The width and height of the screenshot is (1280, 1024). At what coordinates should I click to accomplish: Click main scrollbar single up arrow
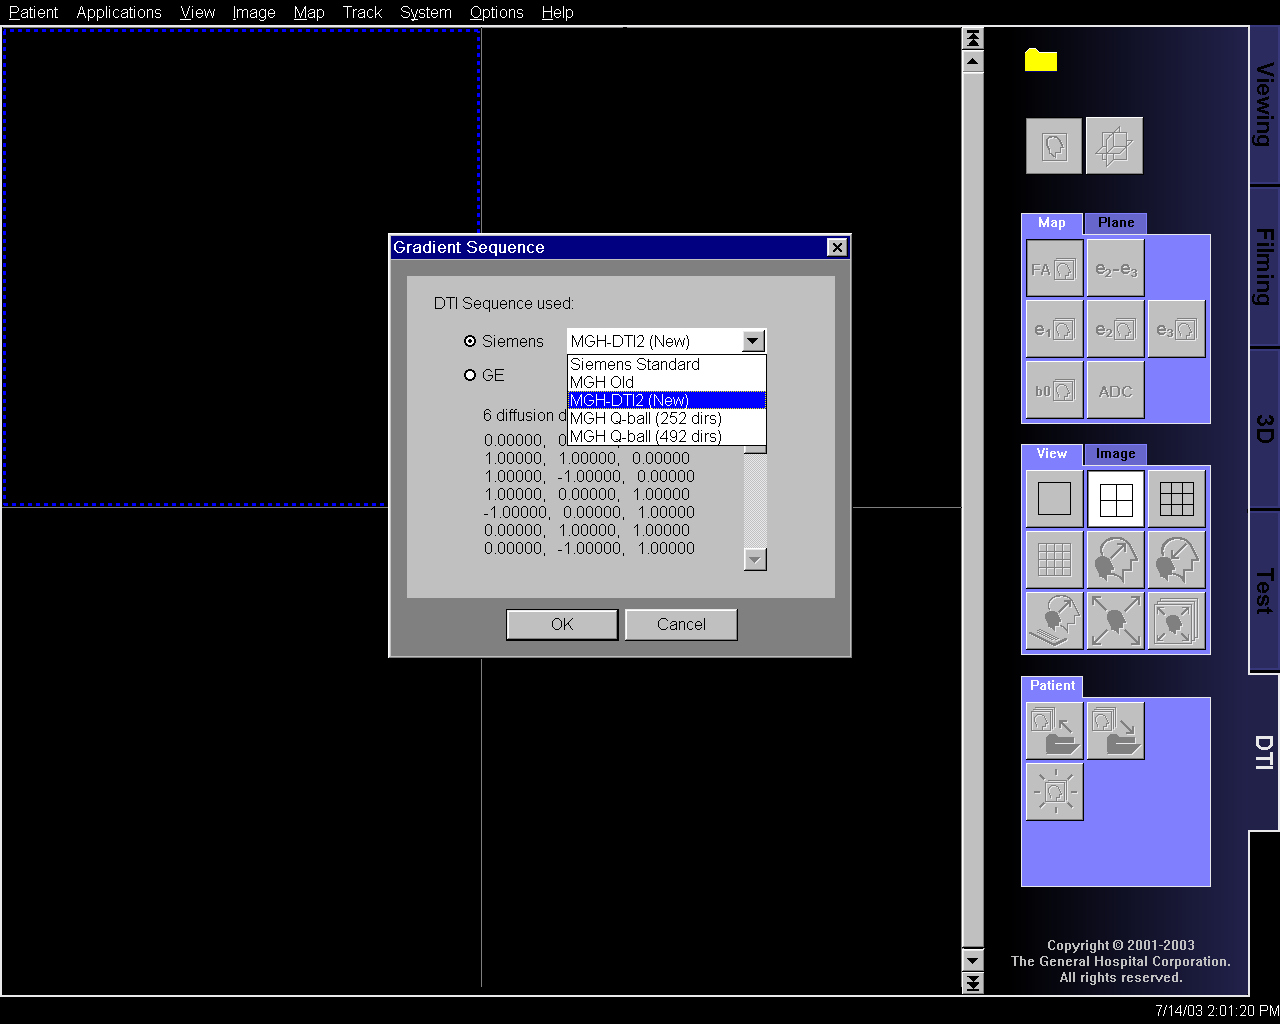coord(972,60)
